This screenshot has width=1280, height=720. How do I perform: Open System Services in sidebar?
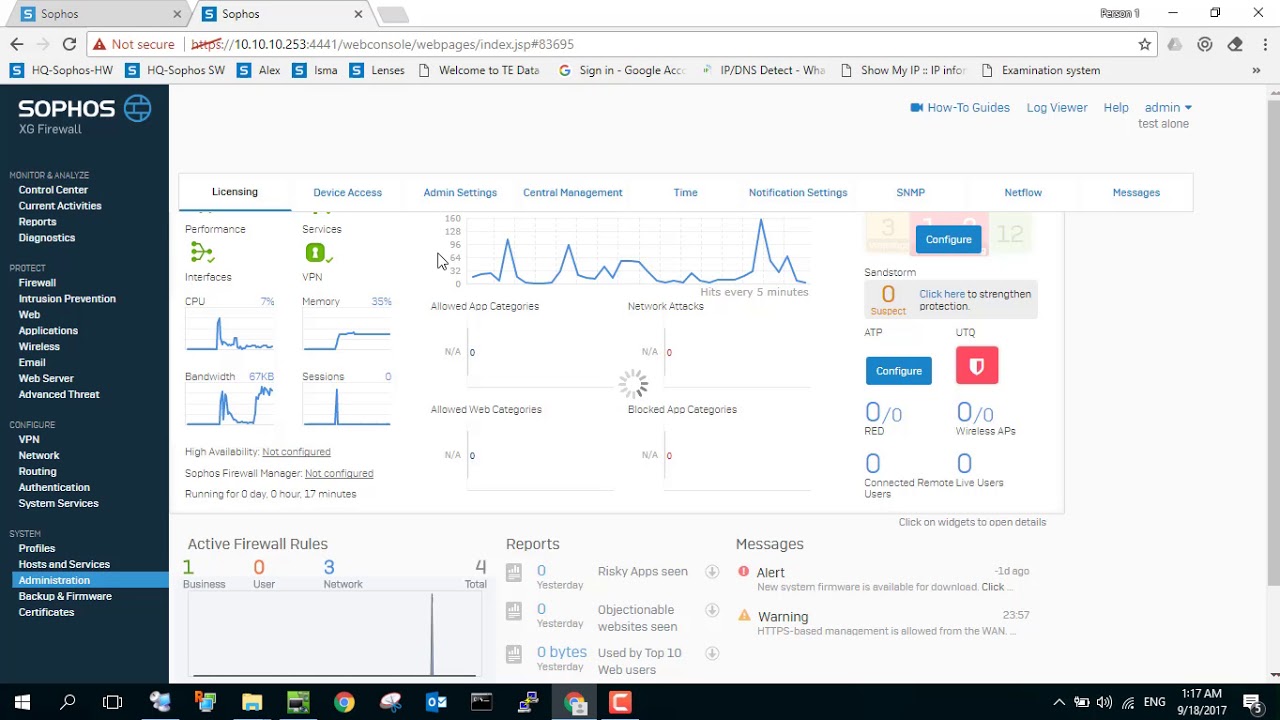[58, 504]
